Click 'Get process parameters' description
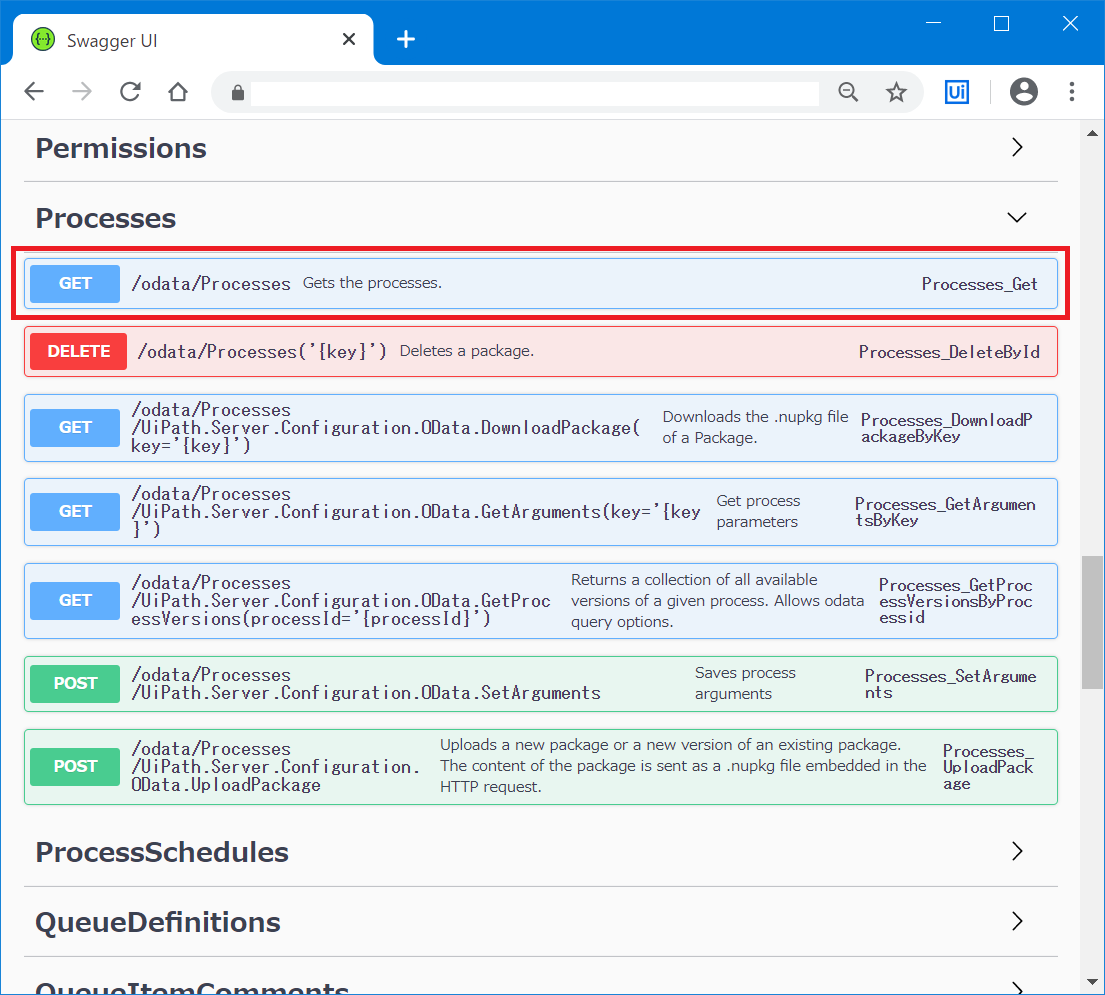The width and height of the screenshot is (1105, 995). 758,511
